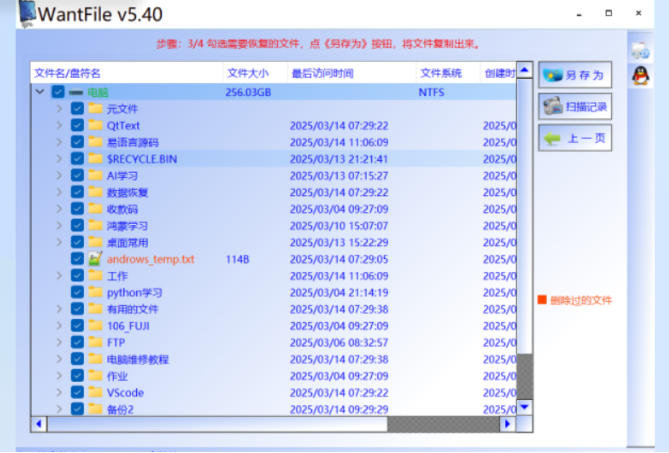Open the QQ penguin contact icon
Viewport: 669px width, 453px height.
pyautogui.click(x=640, y=76)
